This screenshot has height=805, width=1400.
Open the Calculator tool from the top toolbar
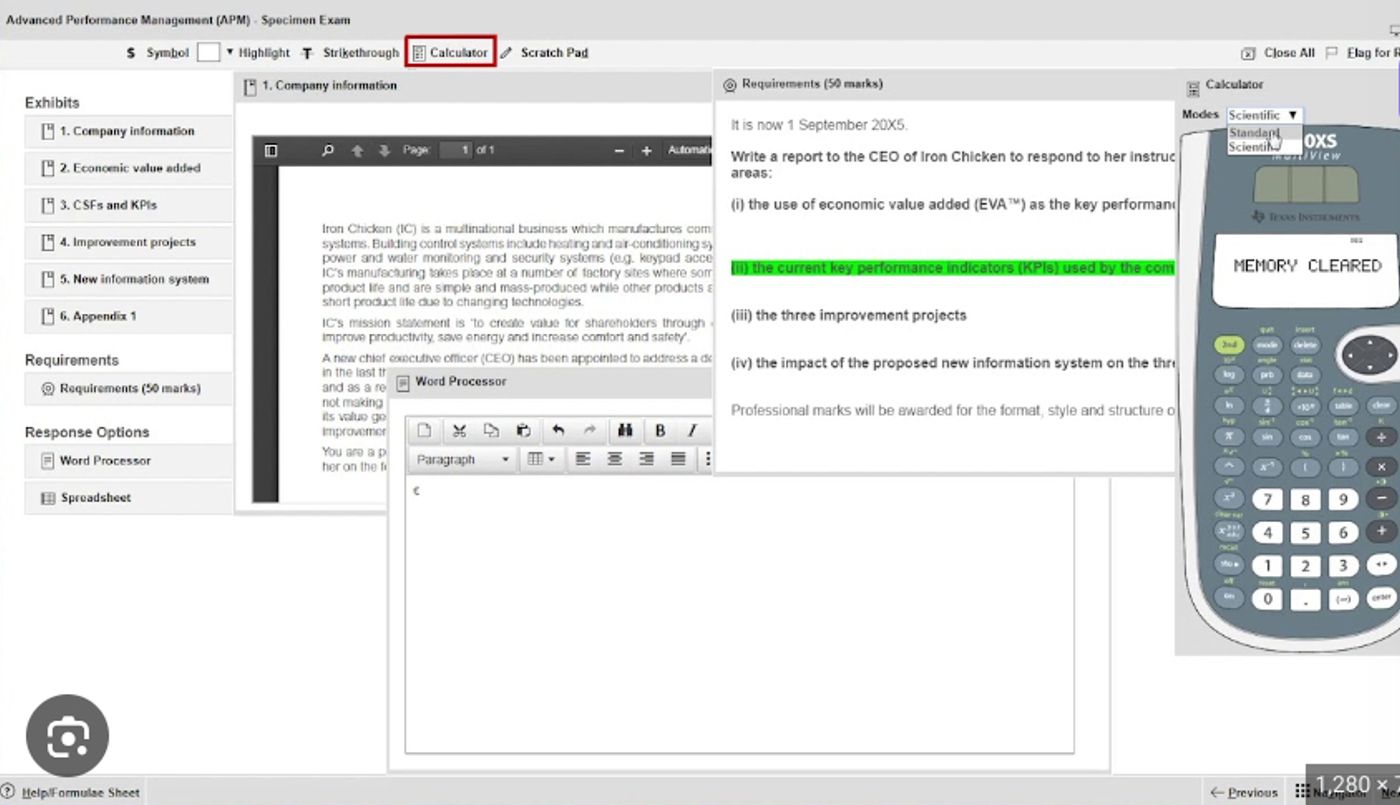pos(450,53)
